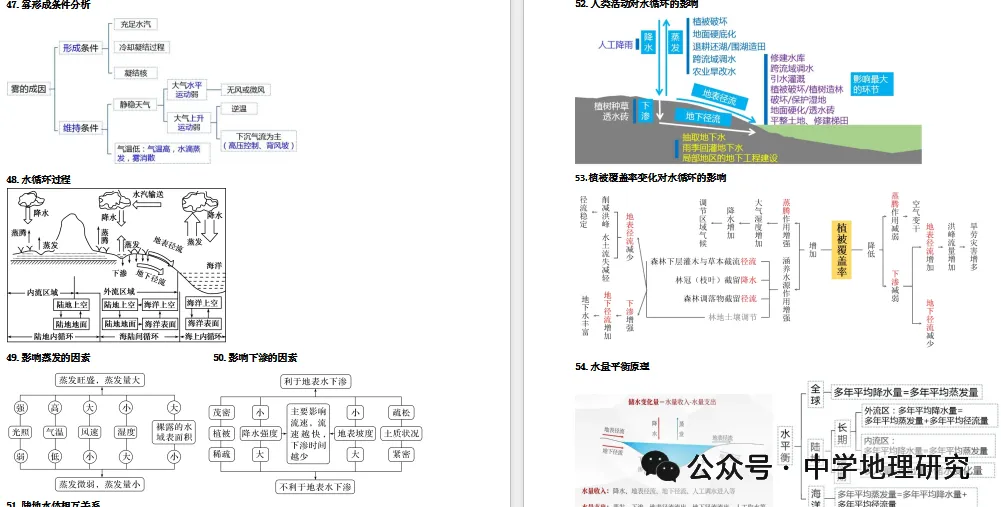1001x507 pixels.
Task: Click the '抽取地下水' yellow line
Action: click(x=704, y=137)
